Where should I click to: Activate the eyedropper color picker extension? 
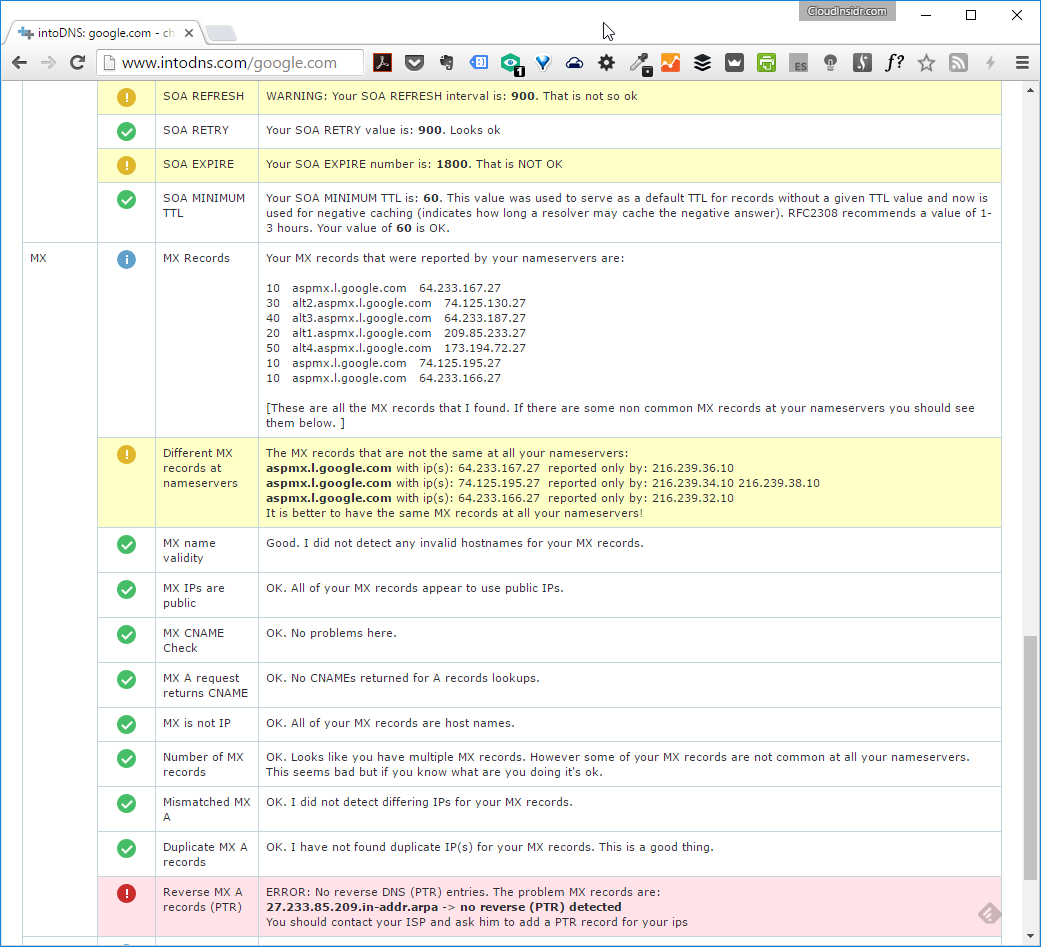tap(639, 63)
